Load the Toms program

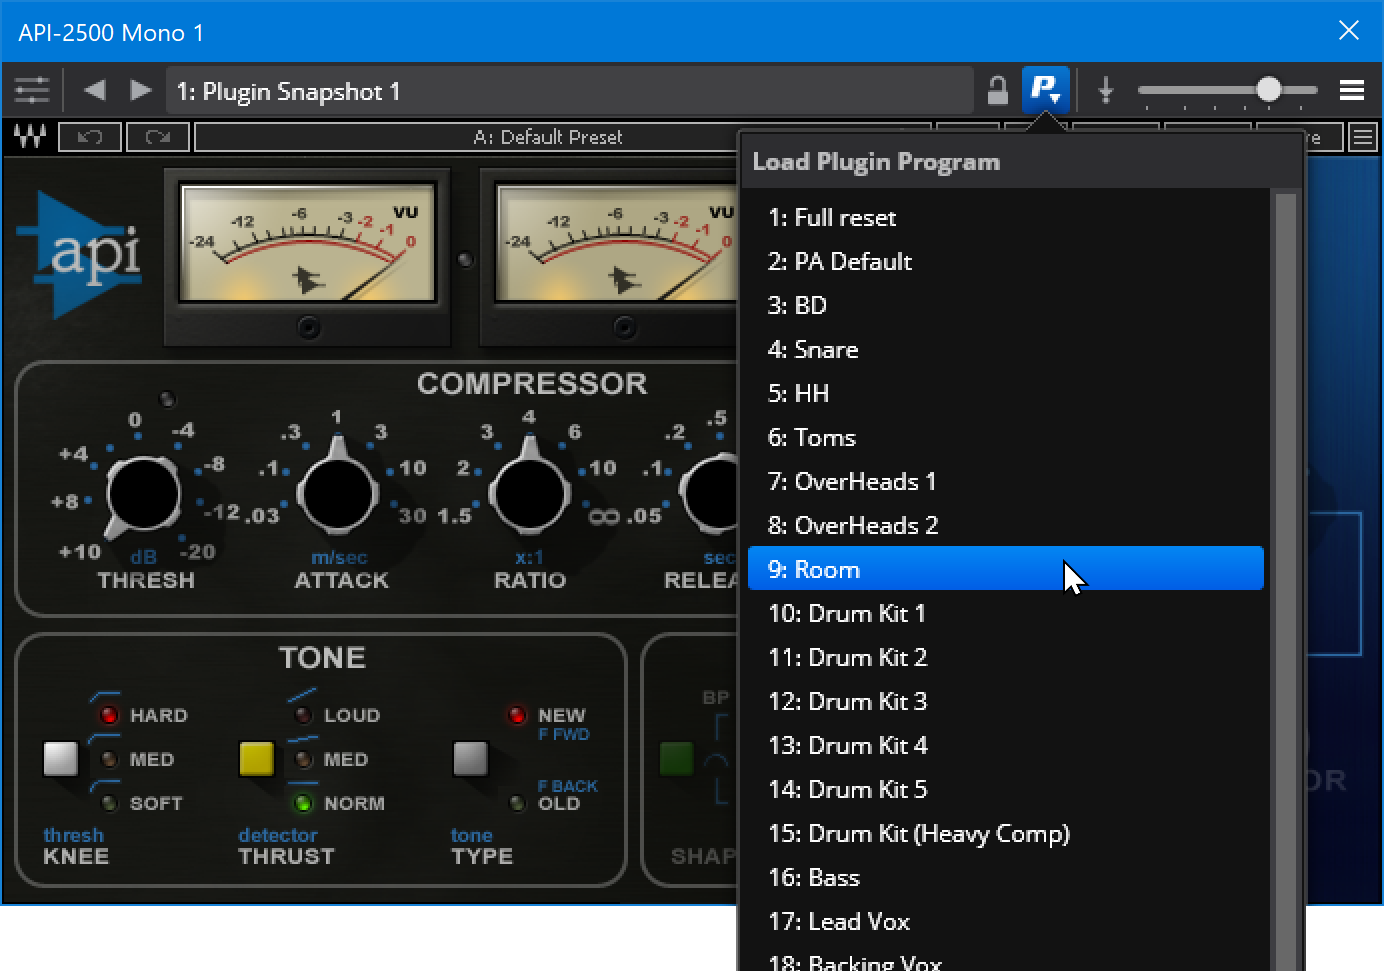1006,437
